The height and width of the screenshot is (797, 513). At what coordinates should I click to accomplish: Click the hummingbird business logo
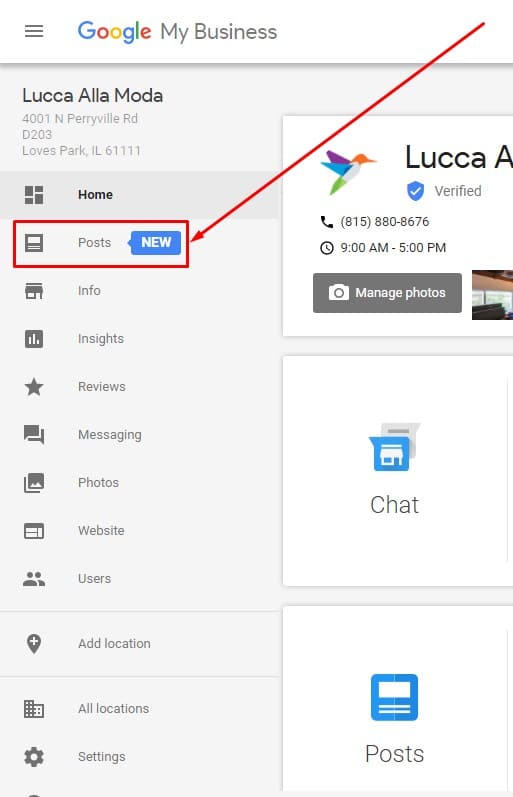[x=348, y=172]
